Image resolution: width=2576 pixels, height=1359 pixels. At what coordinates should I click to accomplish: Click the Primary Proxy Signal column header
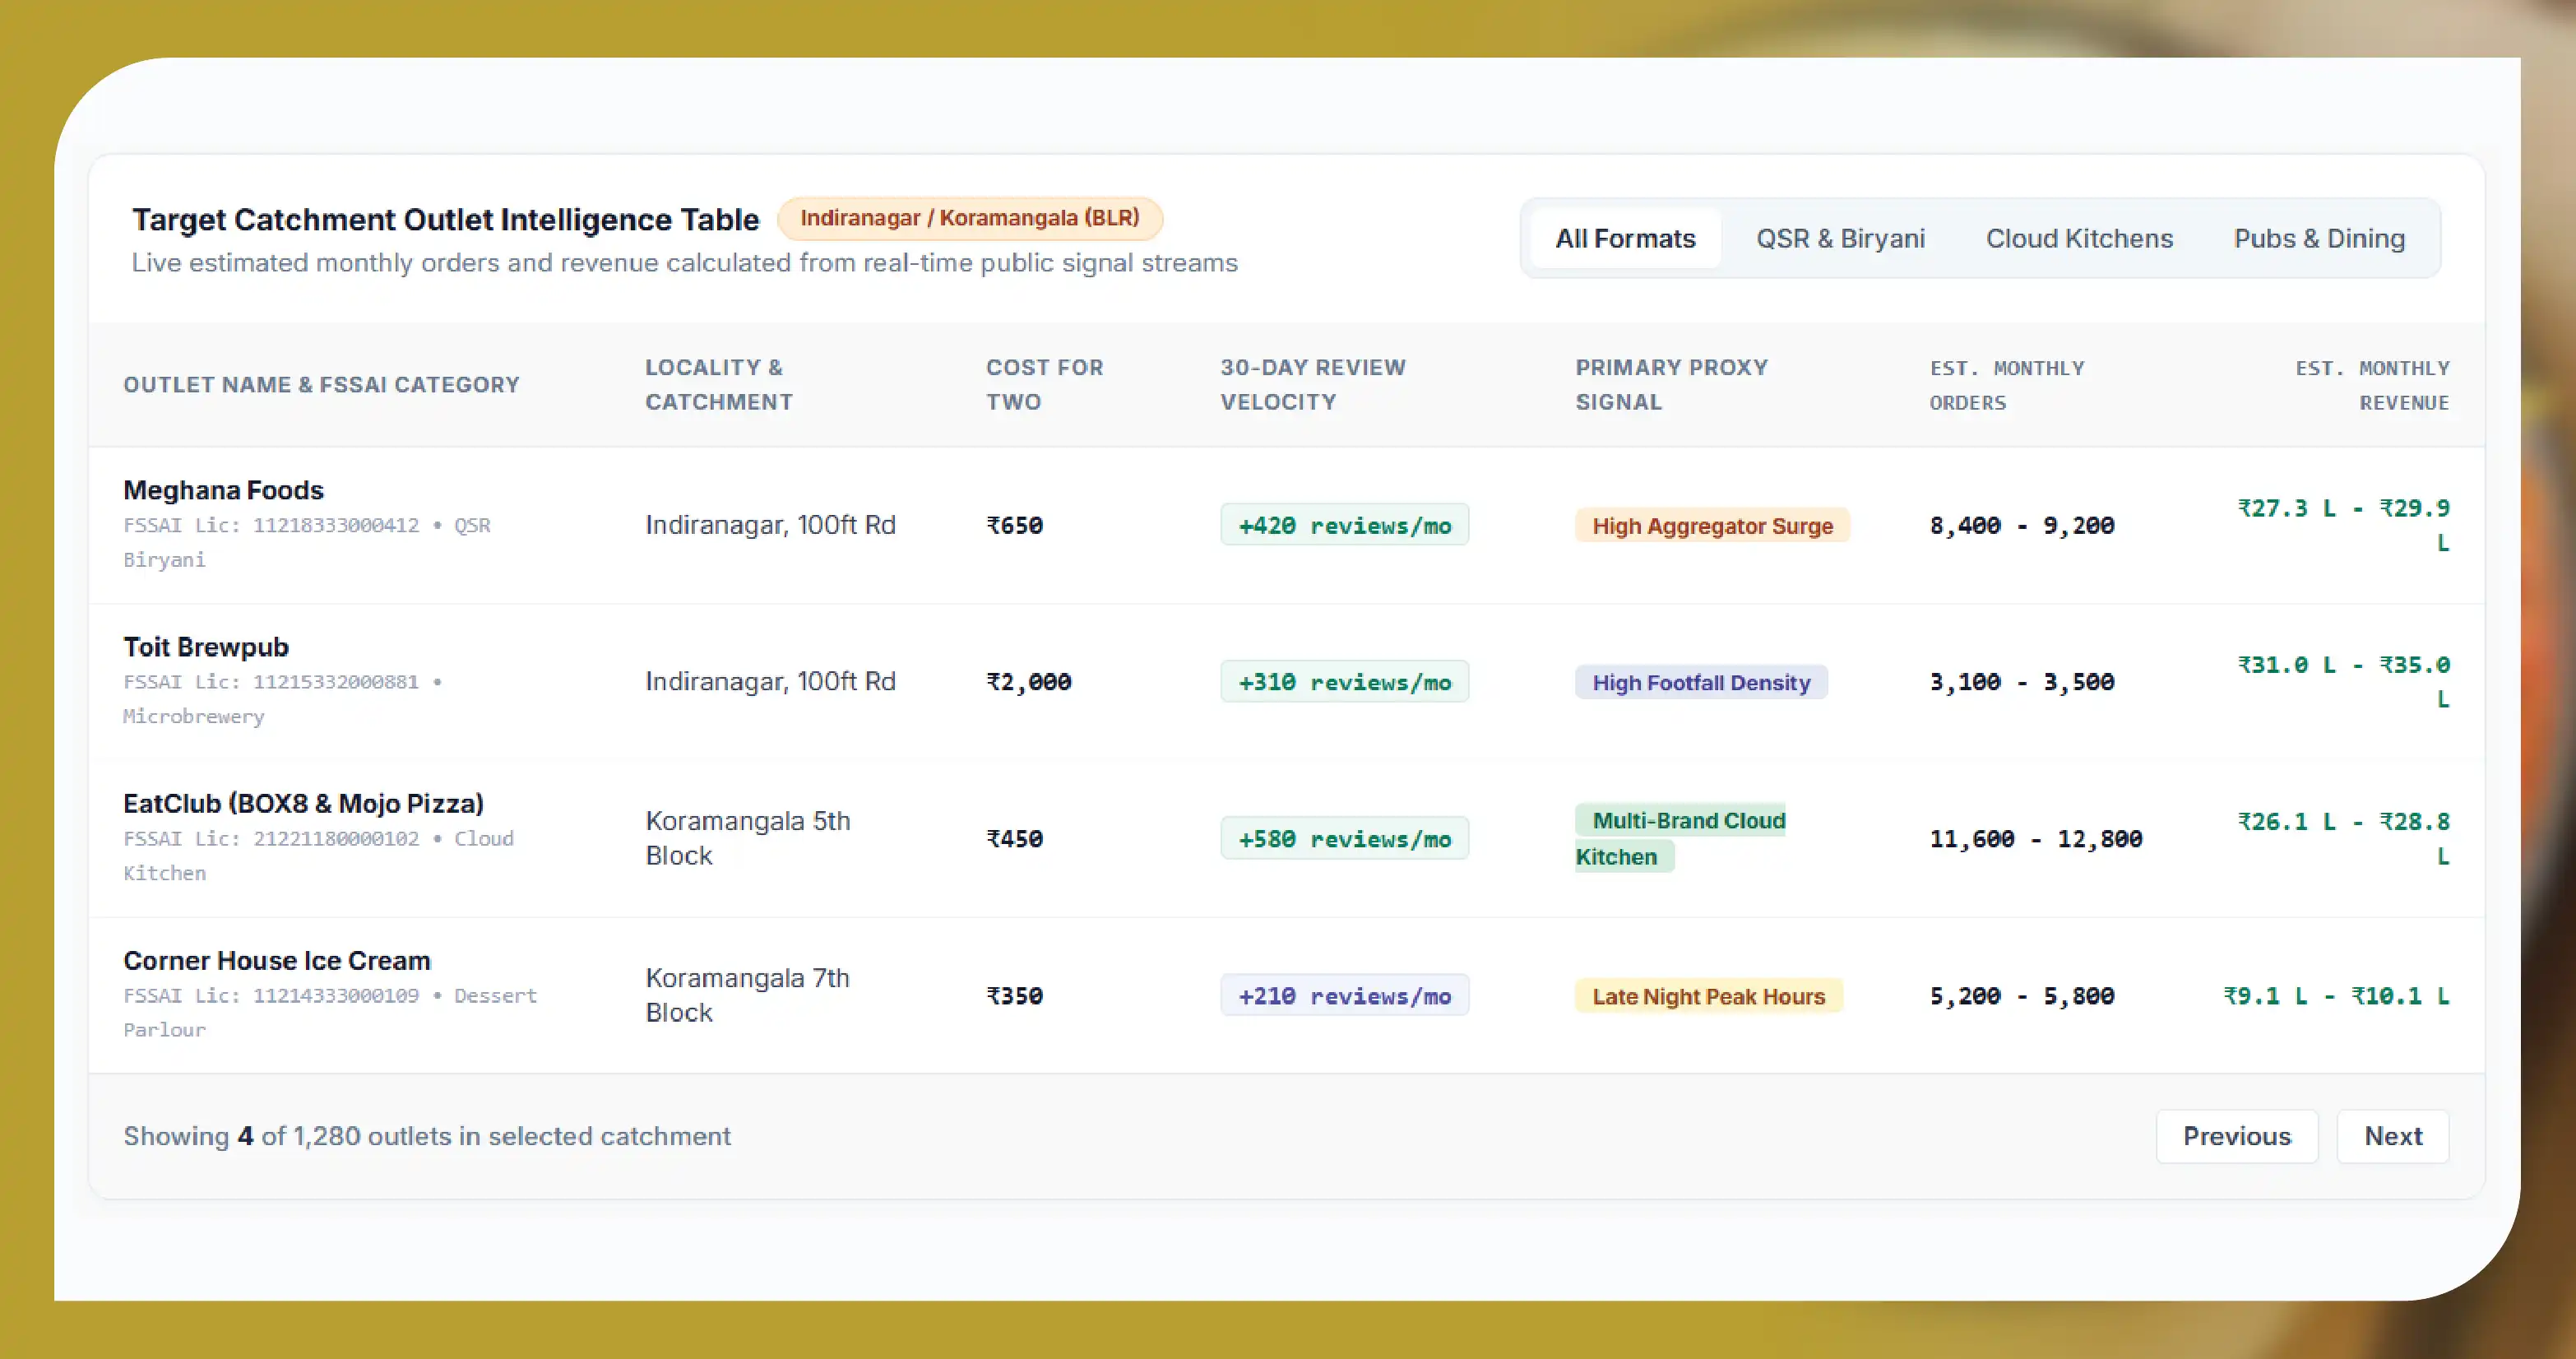click(x=1671, y=385)
